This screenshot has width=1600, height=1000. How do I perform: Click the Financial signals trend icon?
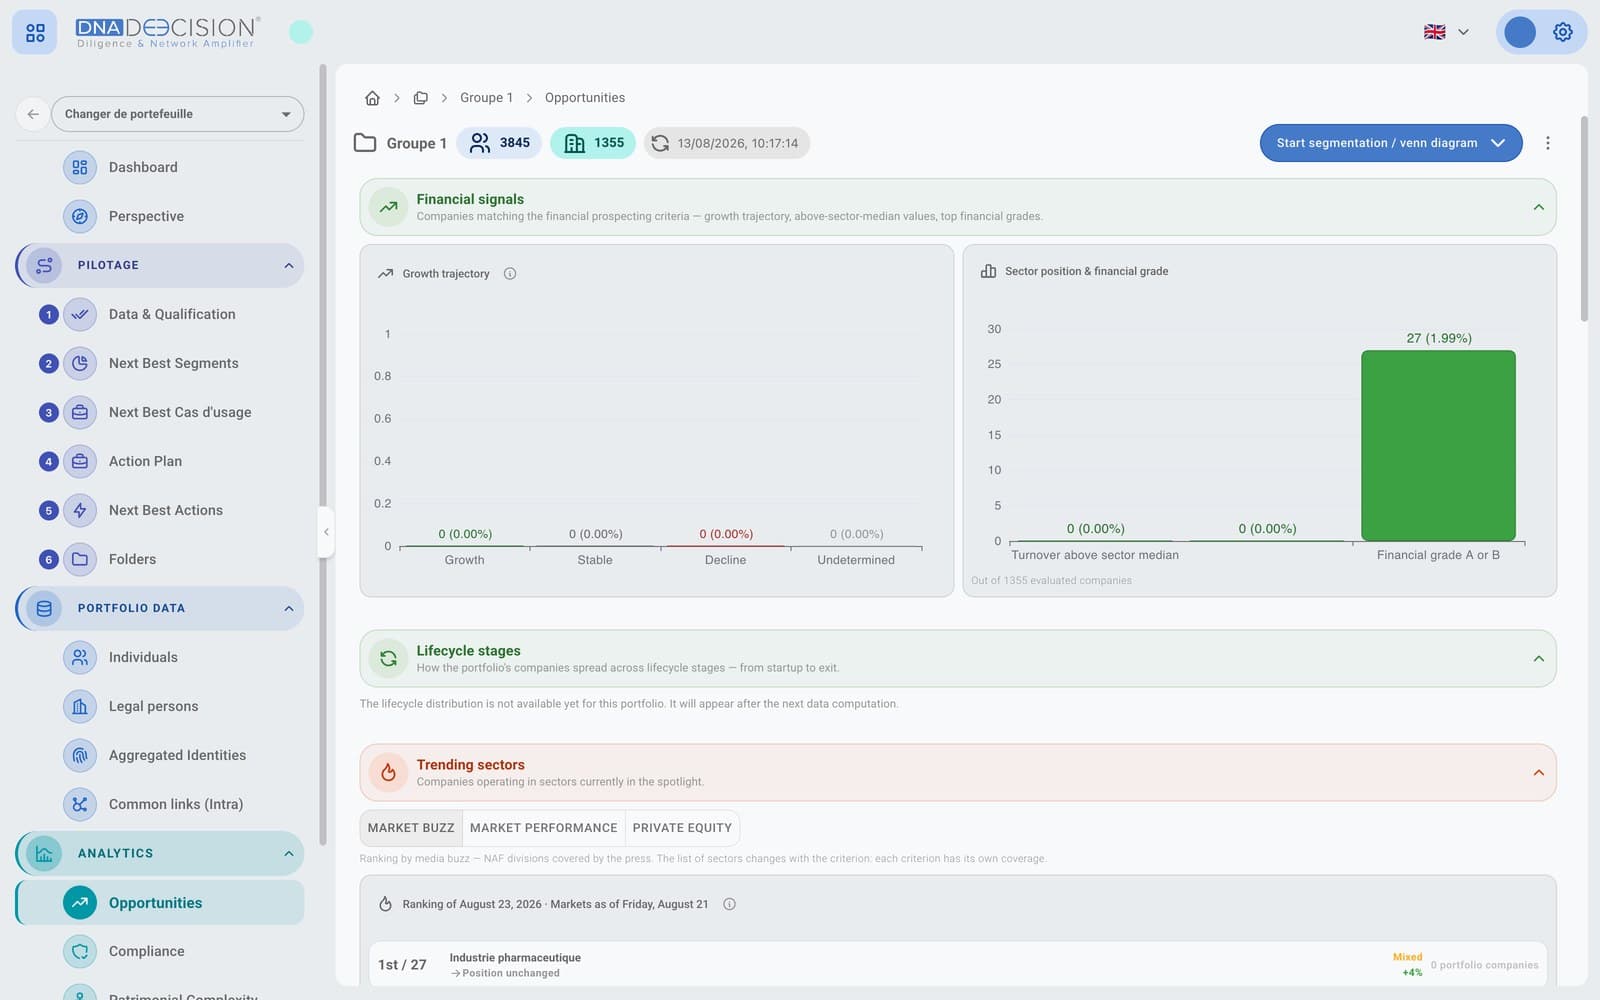pyautogui.click(x=388, y=207)
